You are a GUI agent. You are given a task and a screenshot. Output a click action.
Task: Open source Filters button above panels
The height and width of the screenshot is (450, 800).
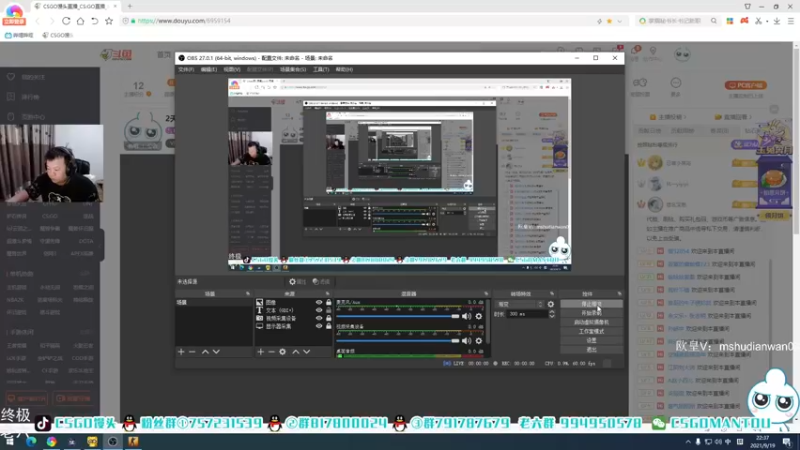(321, 282)
